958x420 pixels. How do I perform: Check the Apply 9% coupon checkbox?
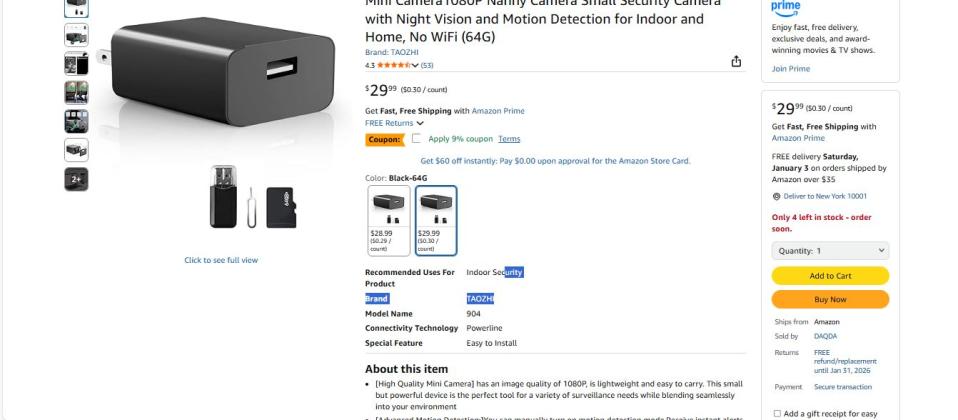[x=417, y=139]
